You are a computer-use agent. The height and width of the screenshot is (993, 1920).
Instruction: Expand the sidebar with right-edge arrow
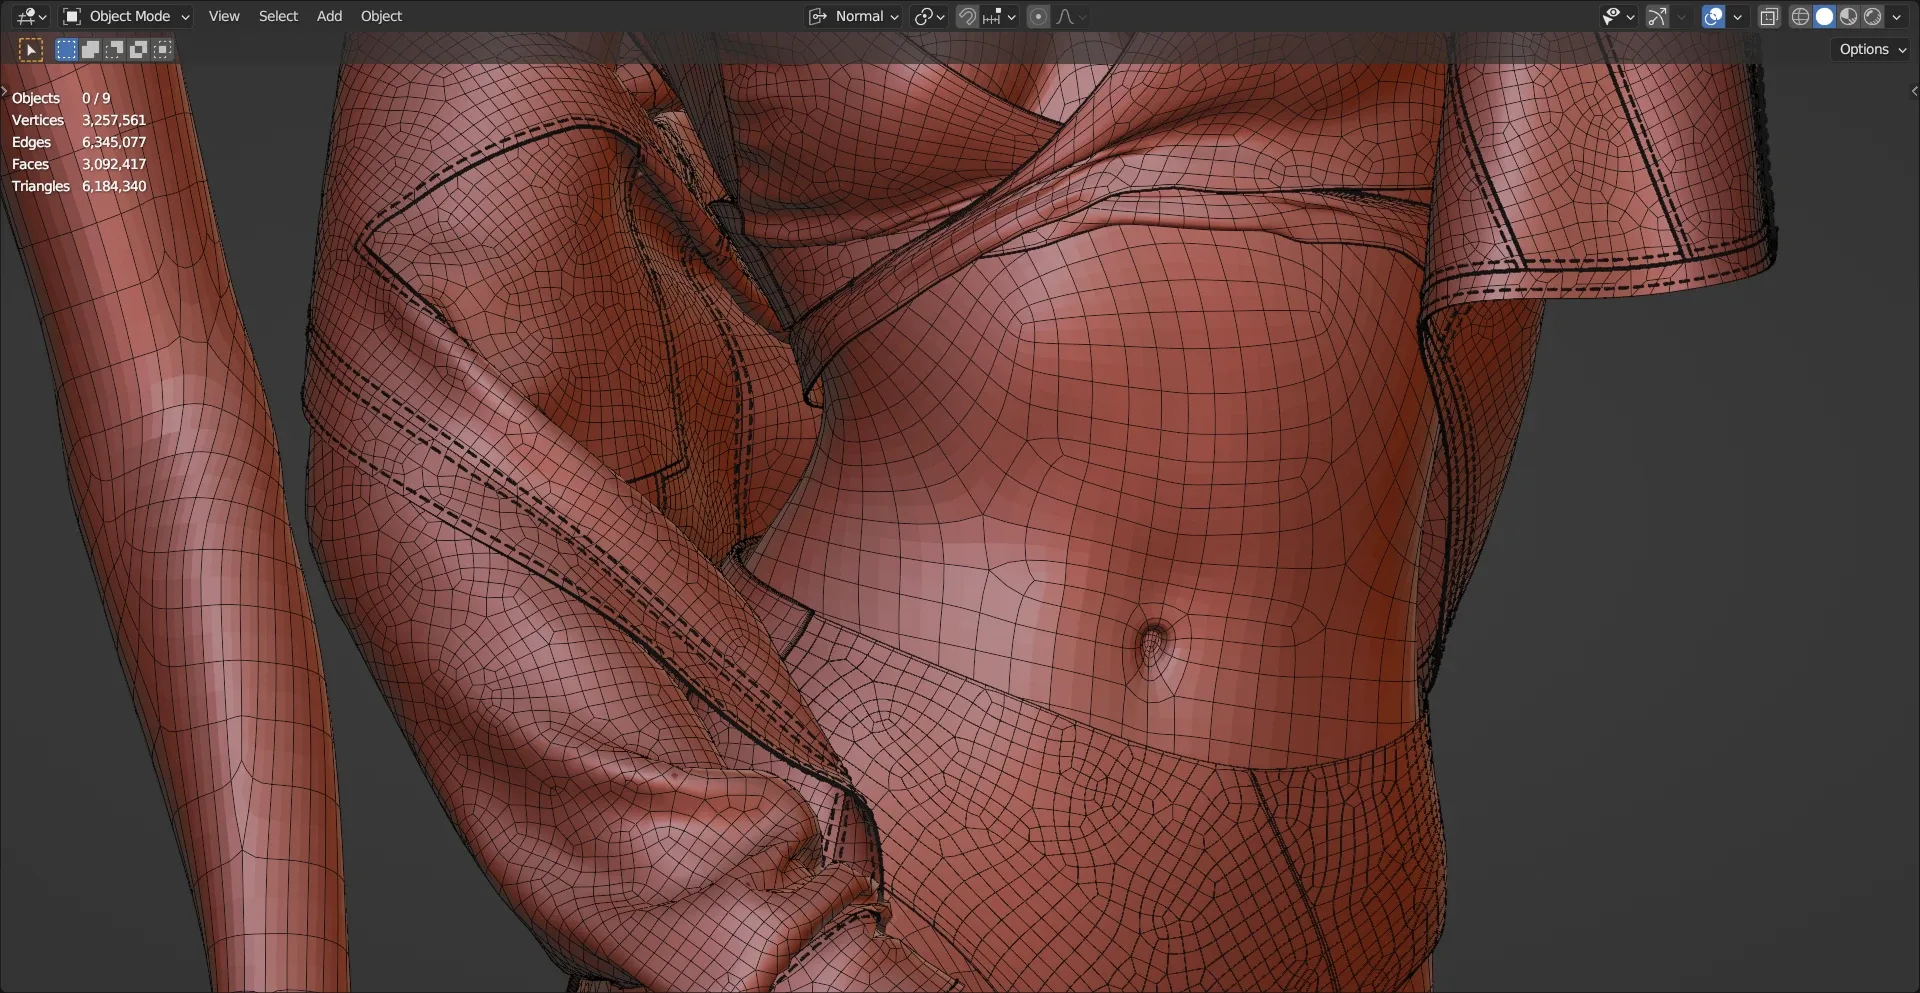coord(1914,91)
